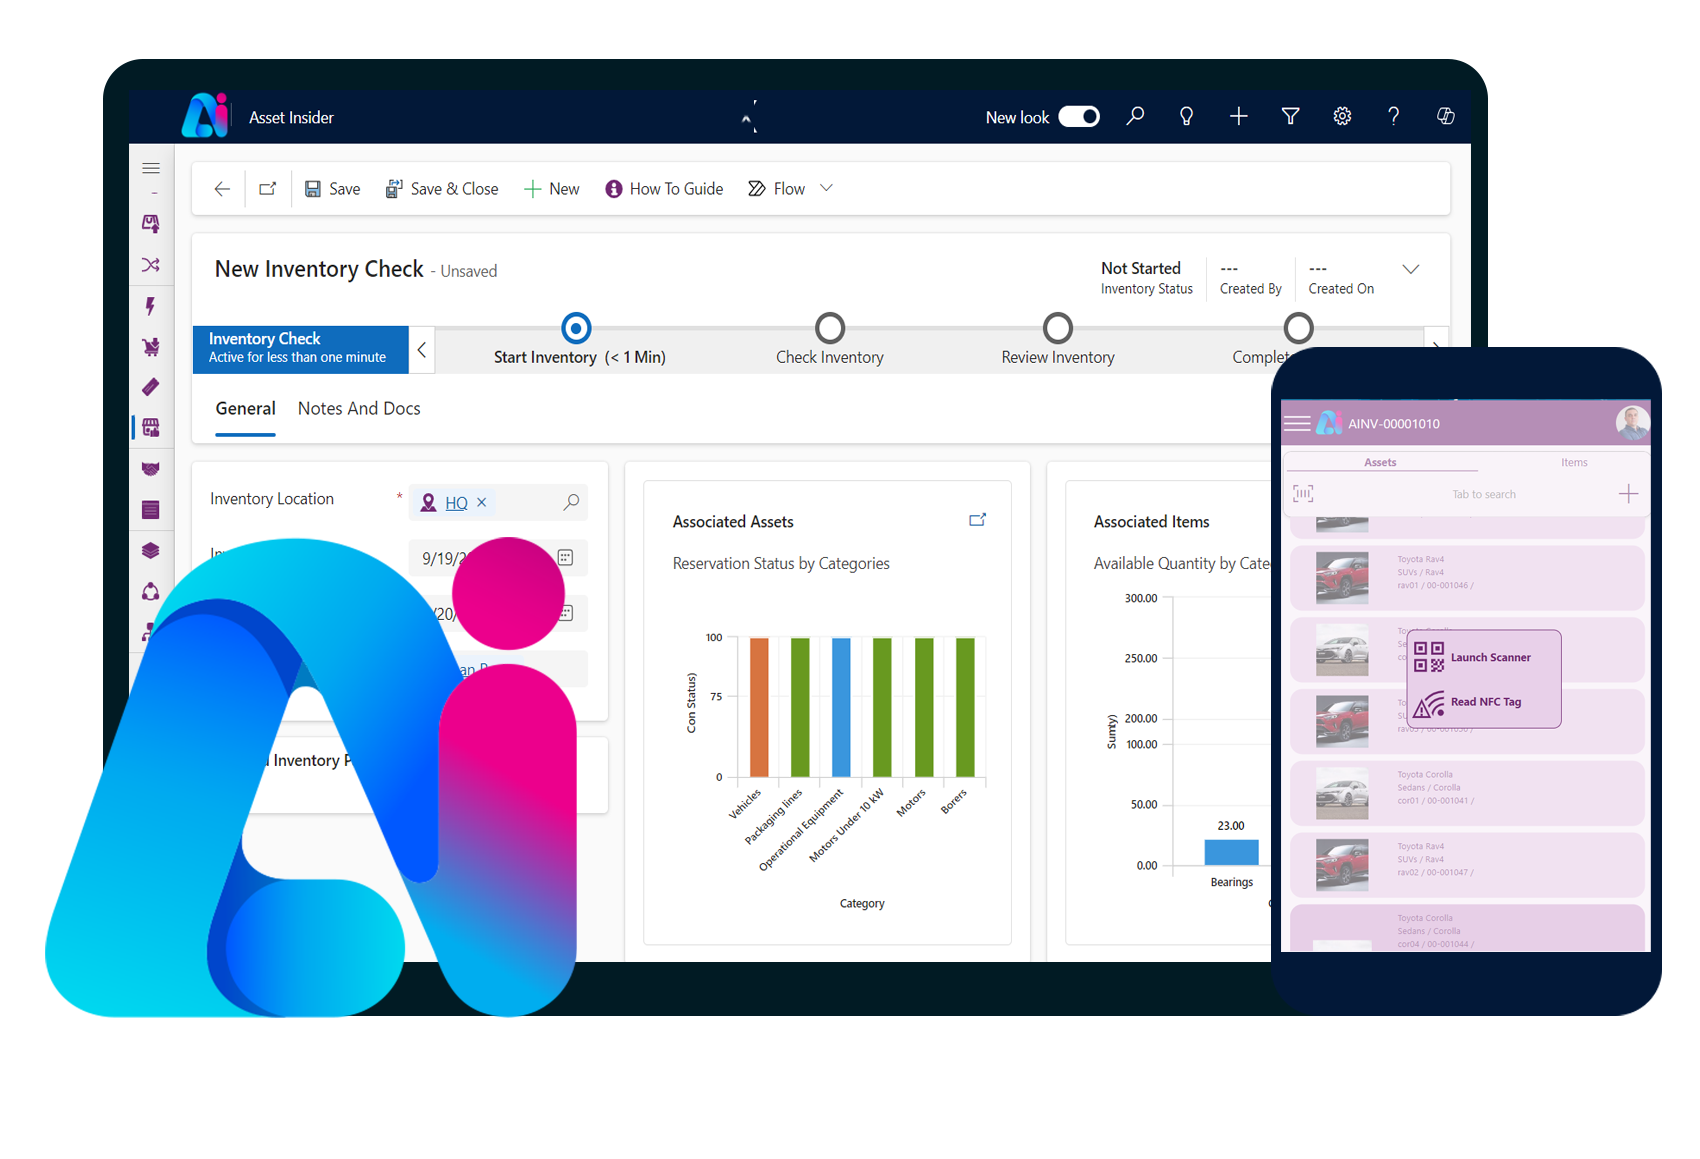Expand the Associated Assets chart

978,520
